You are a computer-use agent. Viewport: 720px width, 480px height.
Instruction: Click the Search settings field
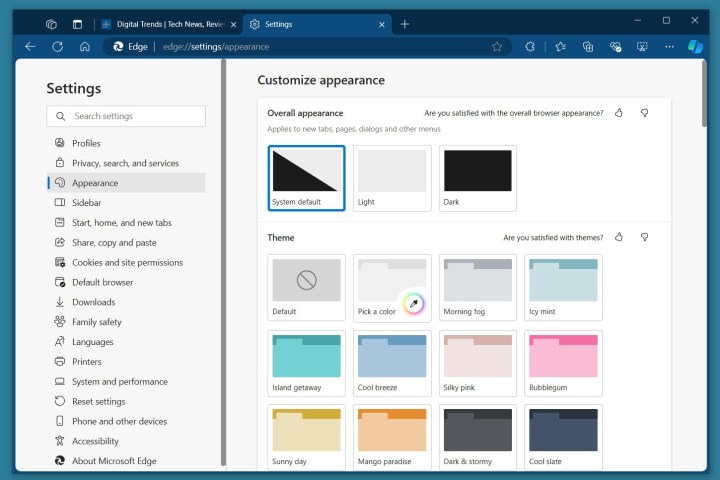click(x=126, y=116)
